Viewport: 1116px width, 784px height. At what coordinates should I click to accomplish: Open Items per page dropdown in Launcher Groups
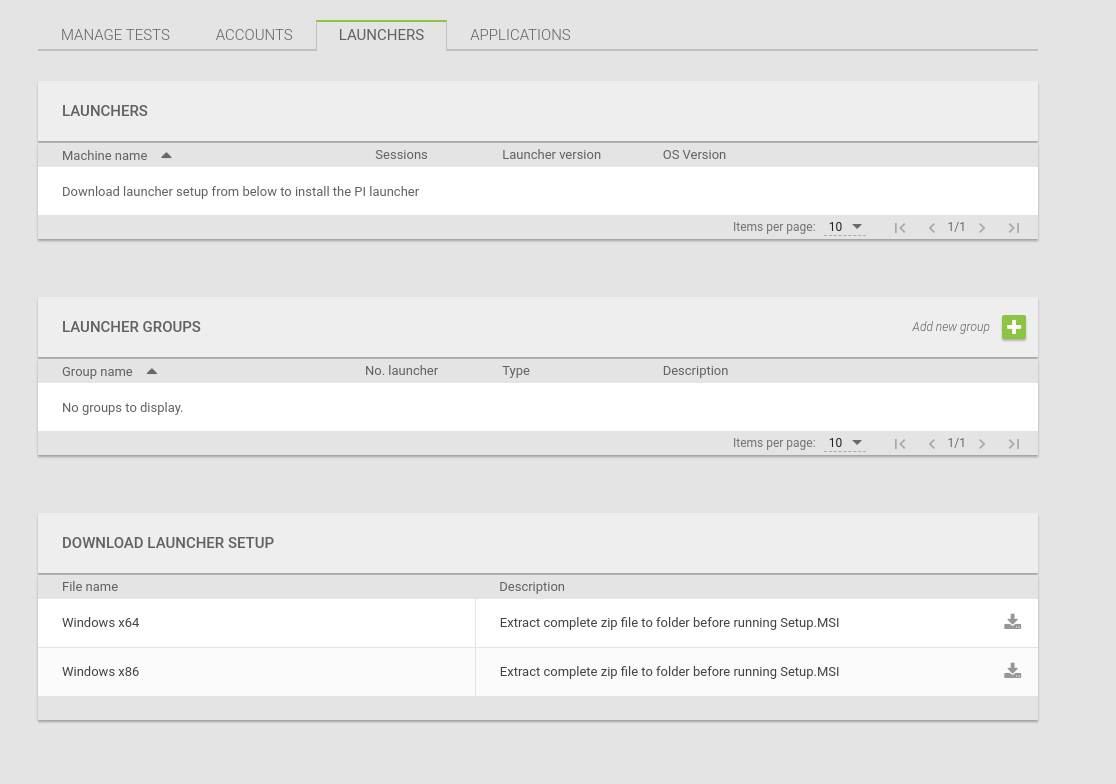point(844,443)
